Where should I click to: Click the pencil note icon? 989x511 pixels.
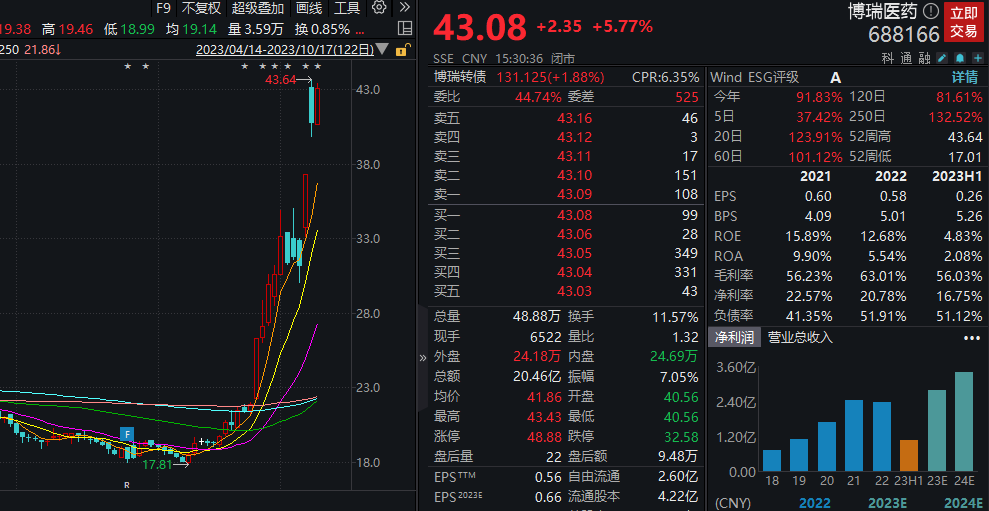click(942, 58)
